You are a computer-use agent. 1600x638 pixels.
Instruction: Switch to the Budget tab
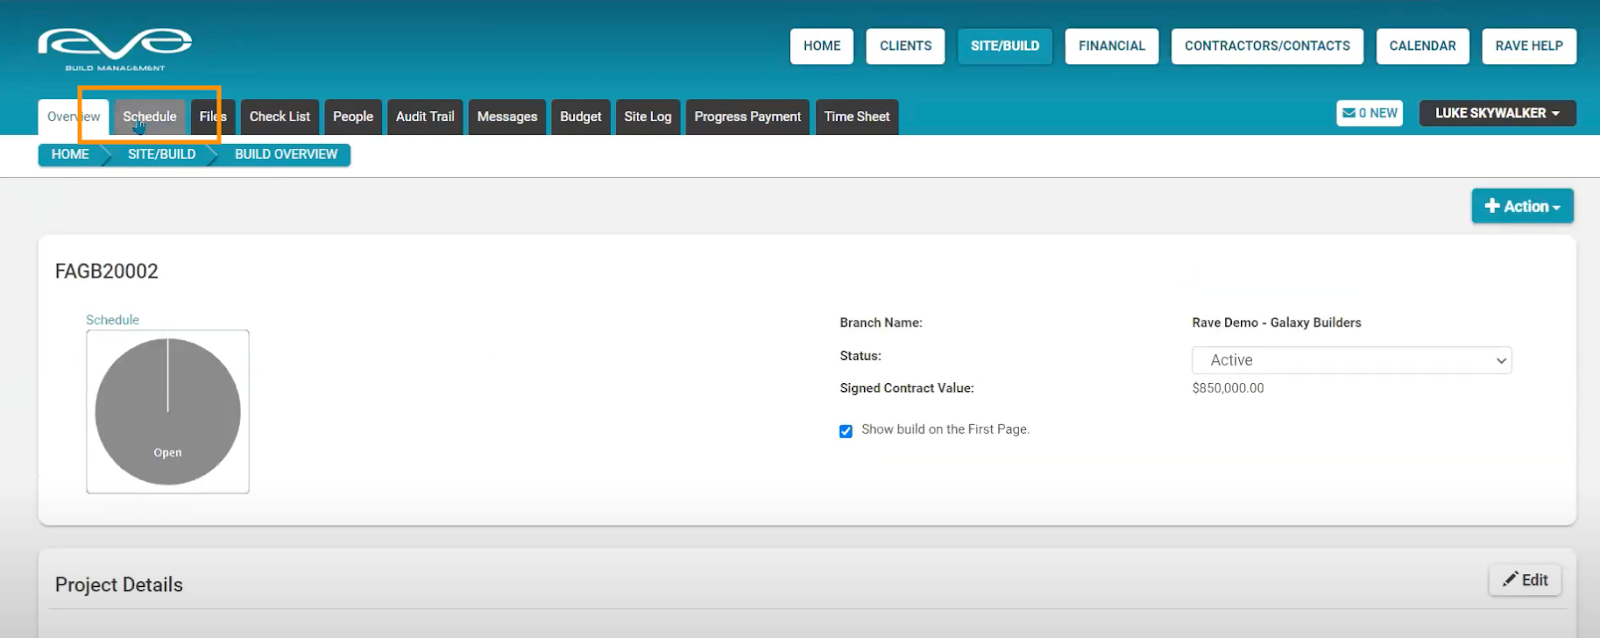581,117
